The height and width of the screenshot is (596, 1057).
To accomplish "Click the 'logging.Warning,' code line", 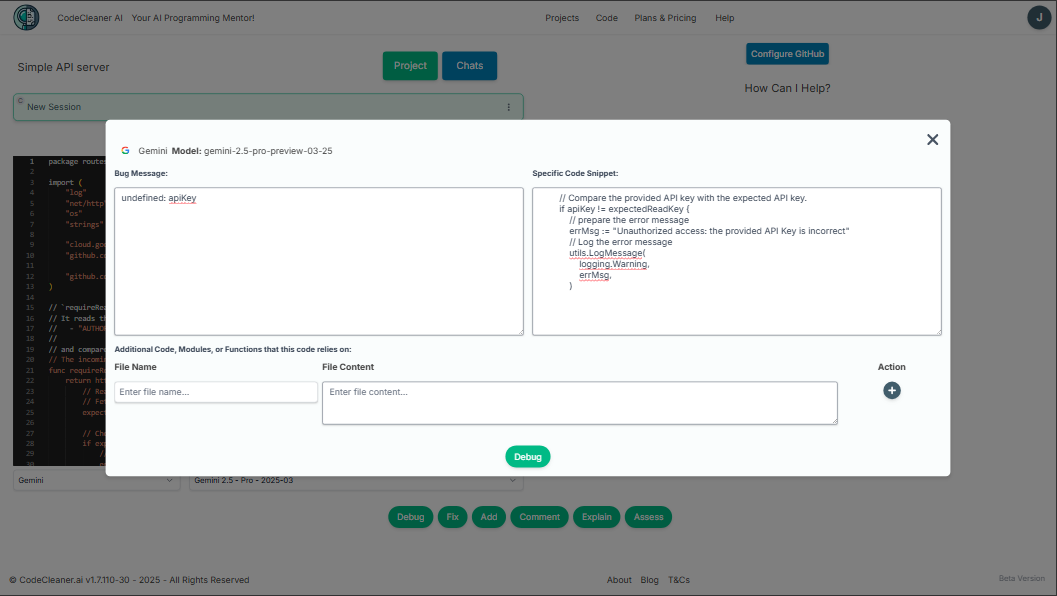I will click(x=614, y=264).
